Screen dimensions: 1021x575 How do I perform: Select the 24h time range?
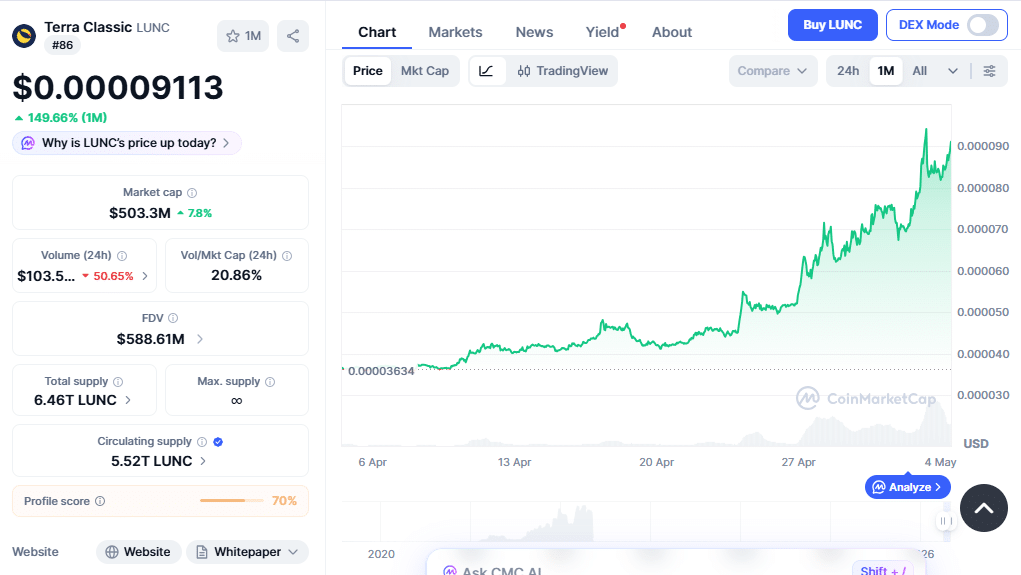848,71
